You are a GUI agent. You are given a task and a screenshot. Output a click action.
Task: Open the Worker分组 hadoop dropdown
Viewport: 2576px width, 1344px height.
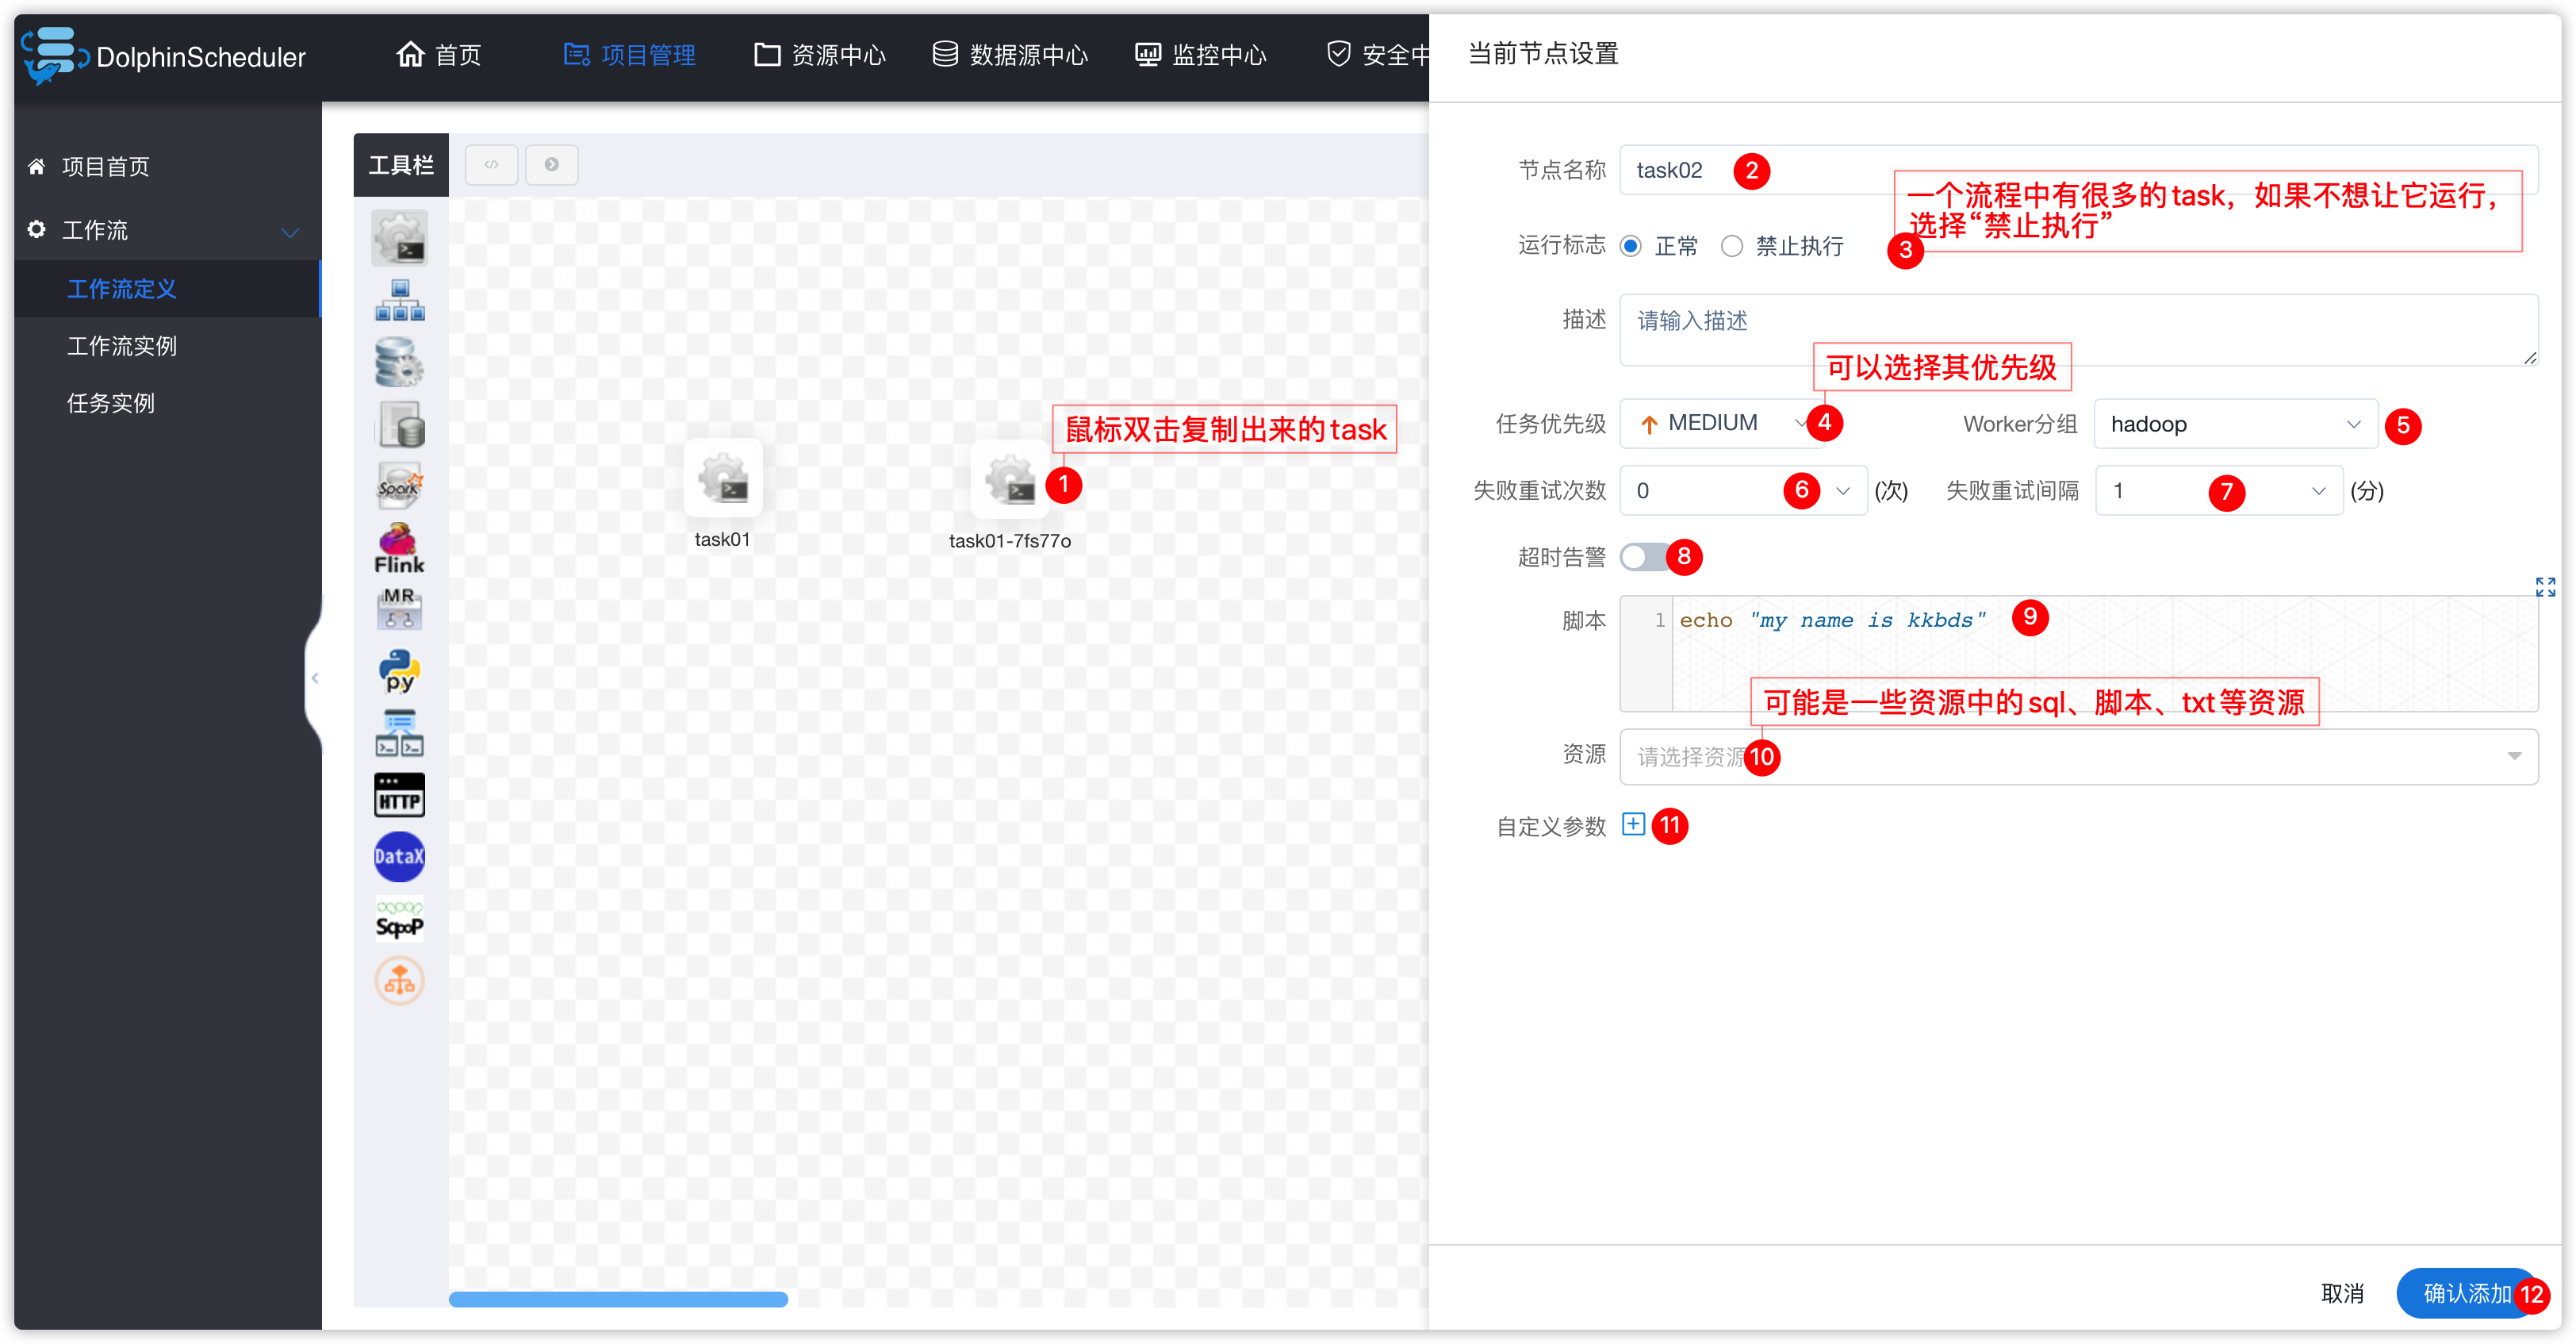coord(2235,424)
